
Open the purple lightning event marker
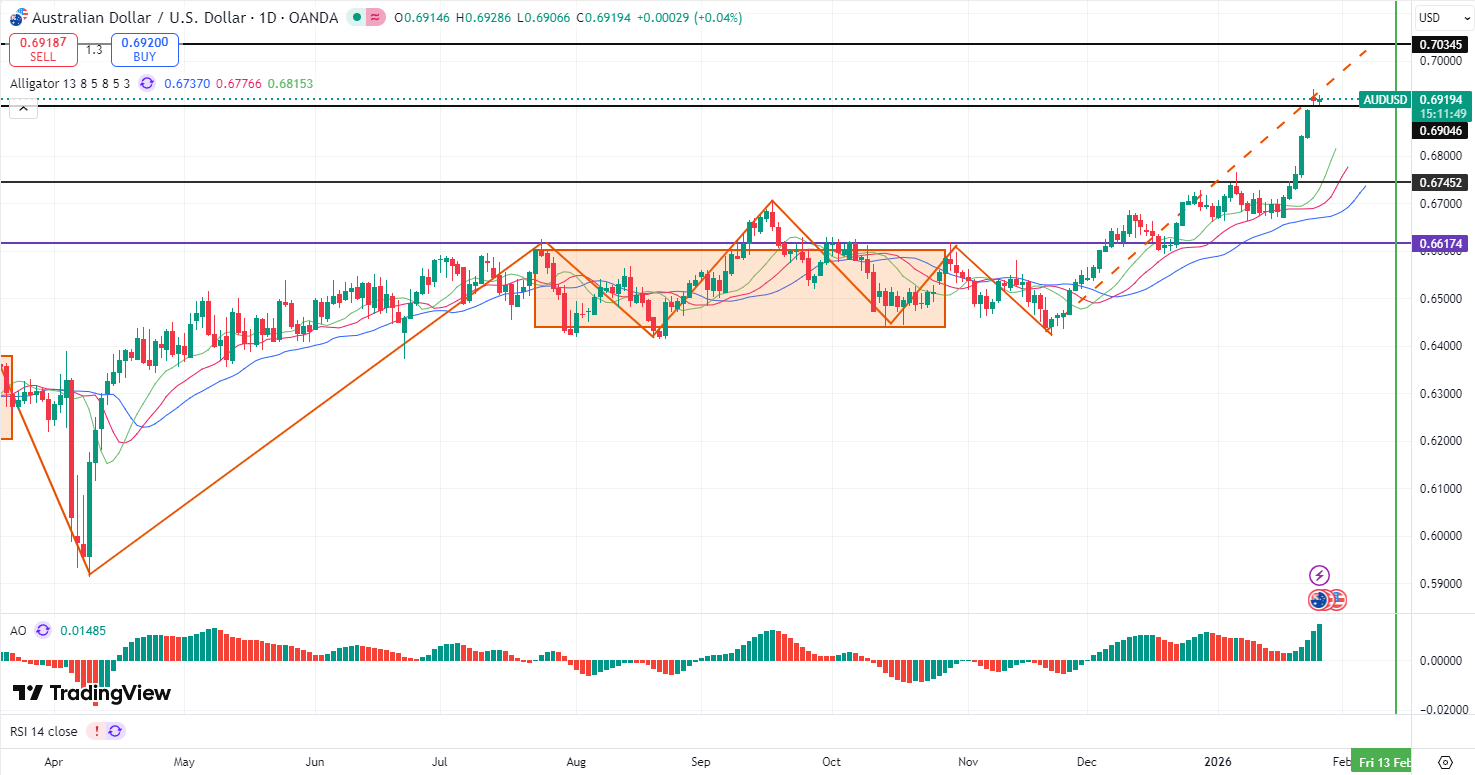1319,575
